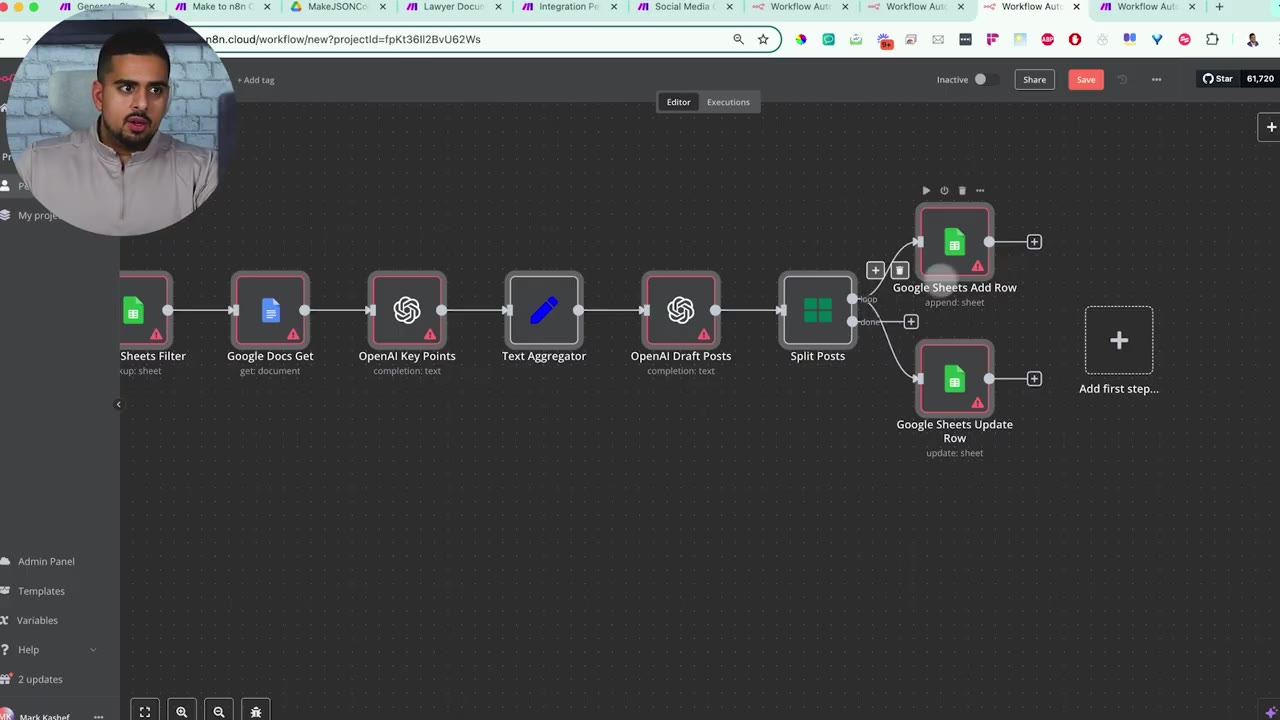Execute the Google Sheets Add Row node

[x=926, y=190]
